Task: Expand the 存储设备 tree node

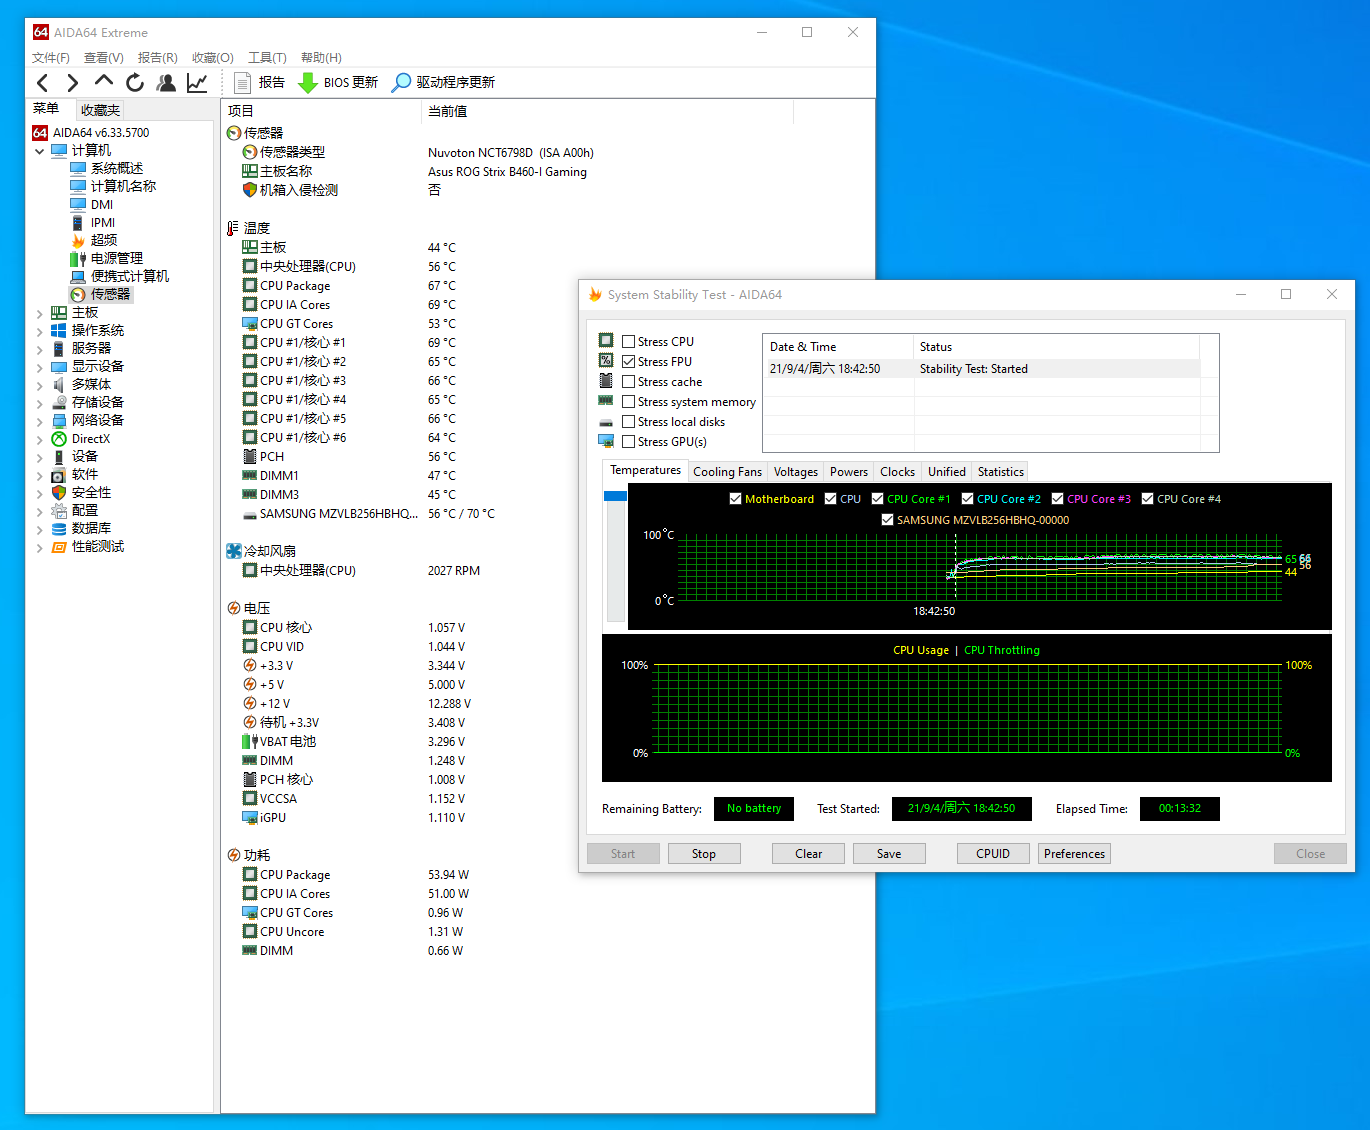Action: pos(40,403)
